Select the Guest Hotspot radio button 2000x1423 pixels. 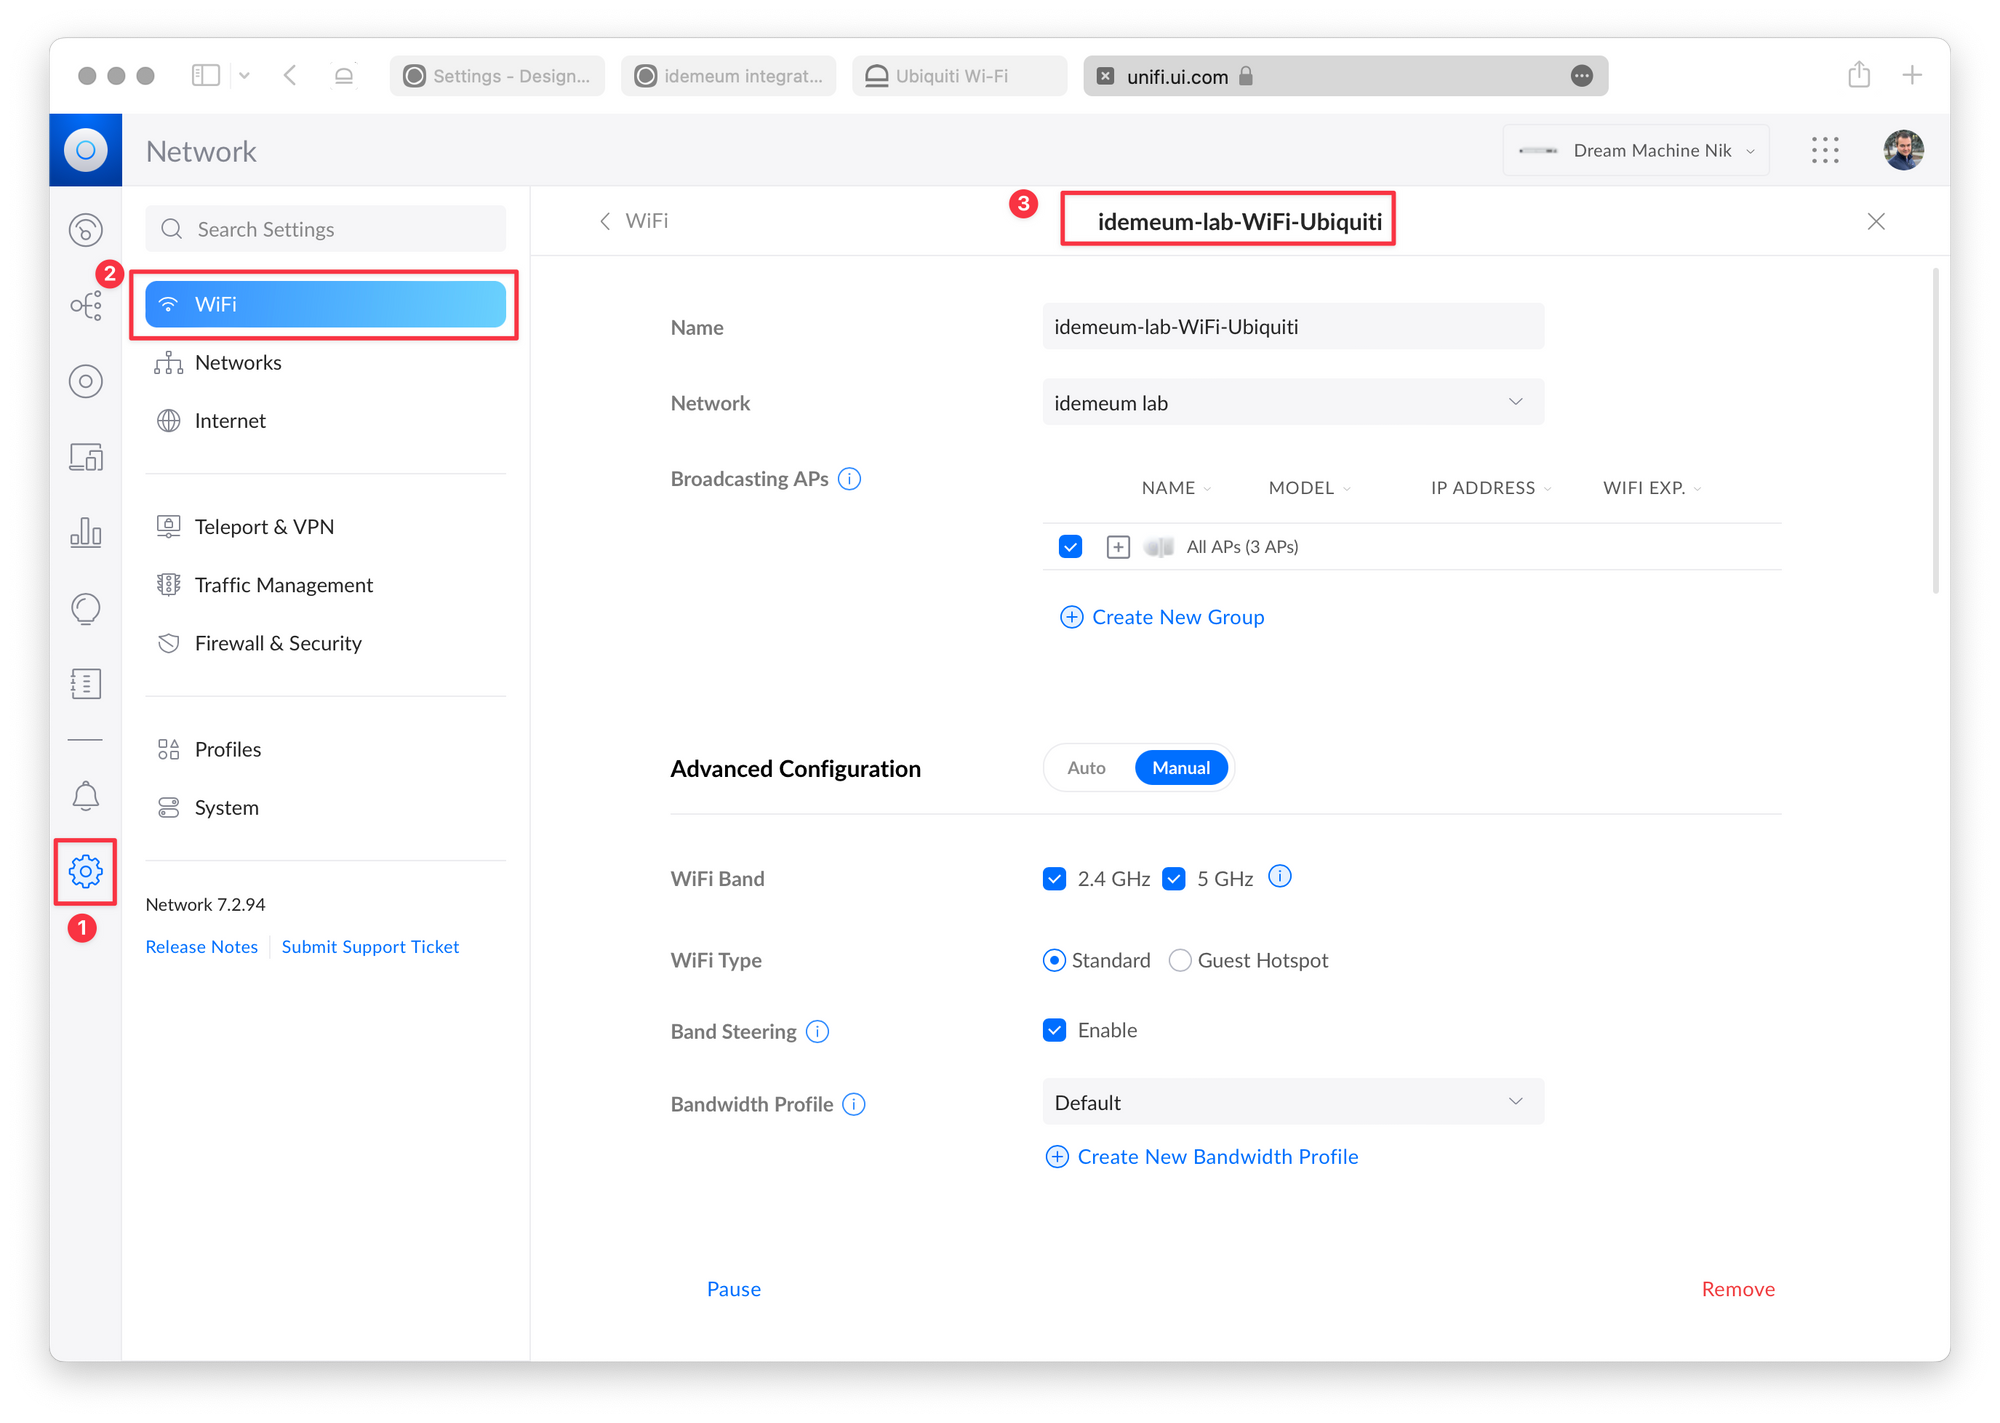pos(1180,961)
